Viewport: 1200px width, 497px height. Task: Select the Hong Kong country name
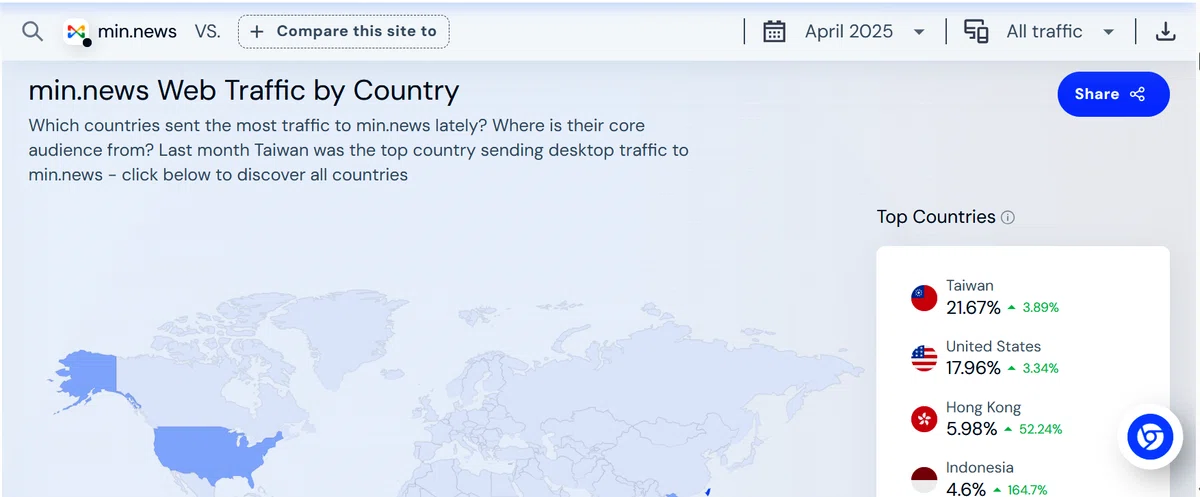tap(984, 407)
